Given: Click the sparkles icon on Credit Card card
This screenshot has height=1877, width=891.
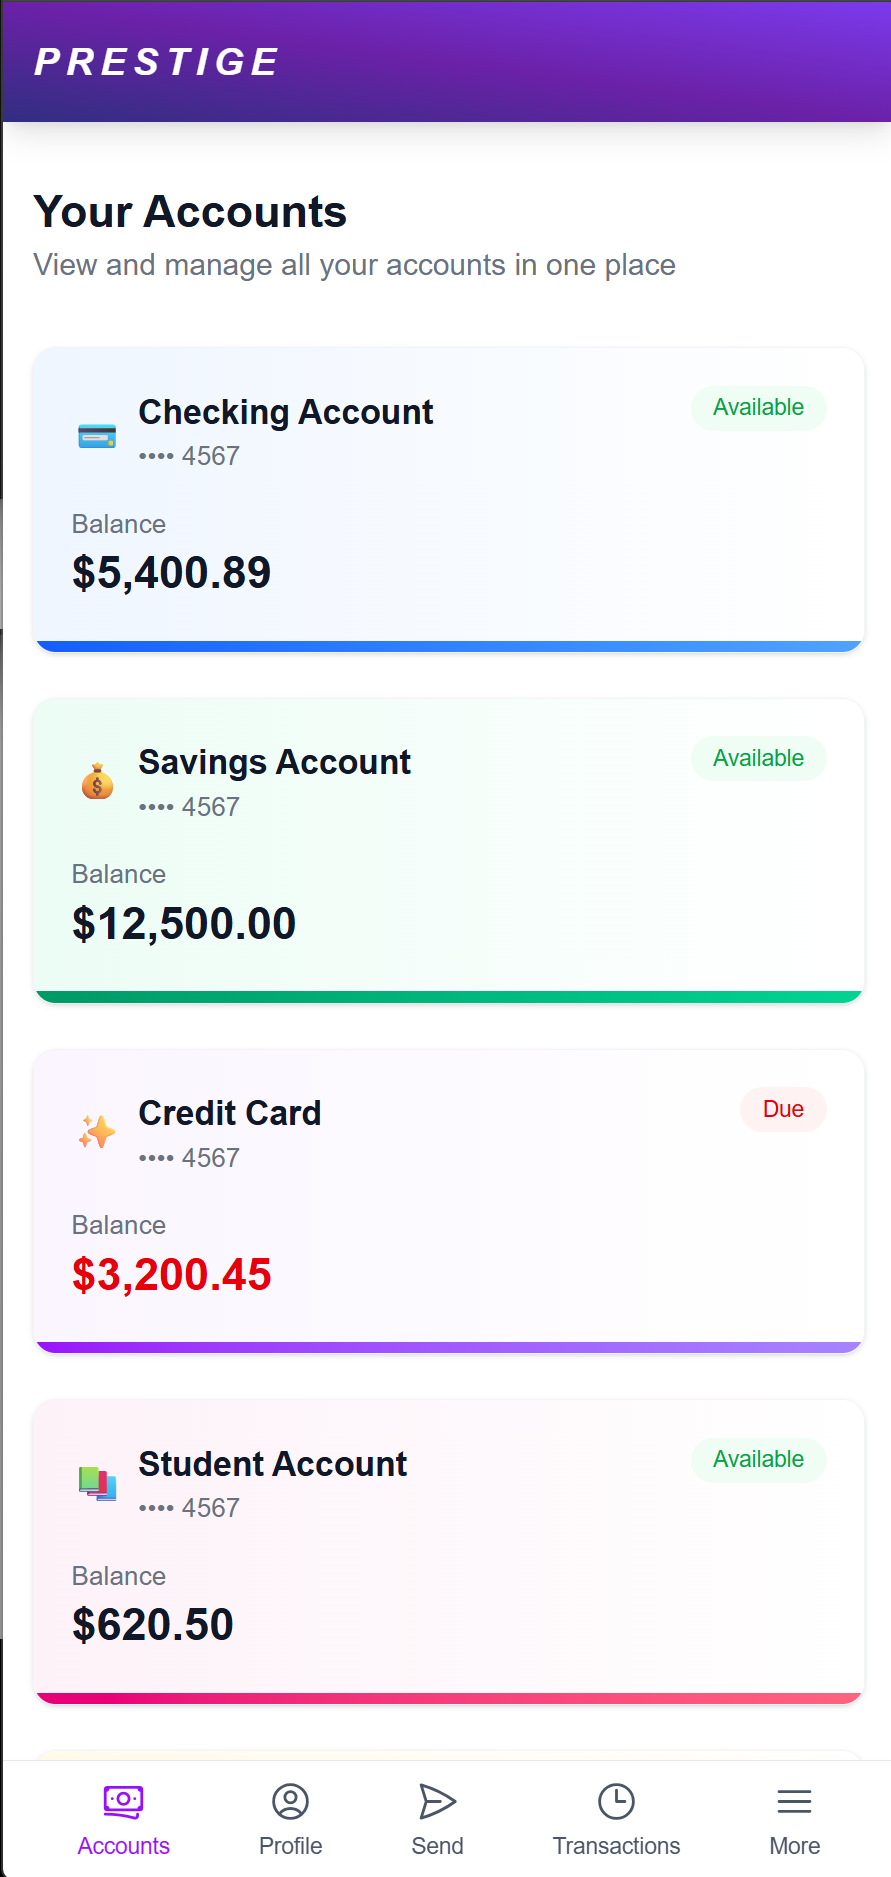Looking at the screenshot, I should tap(97, 1133).
